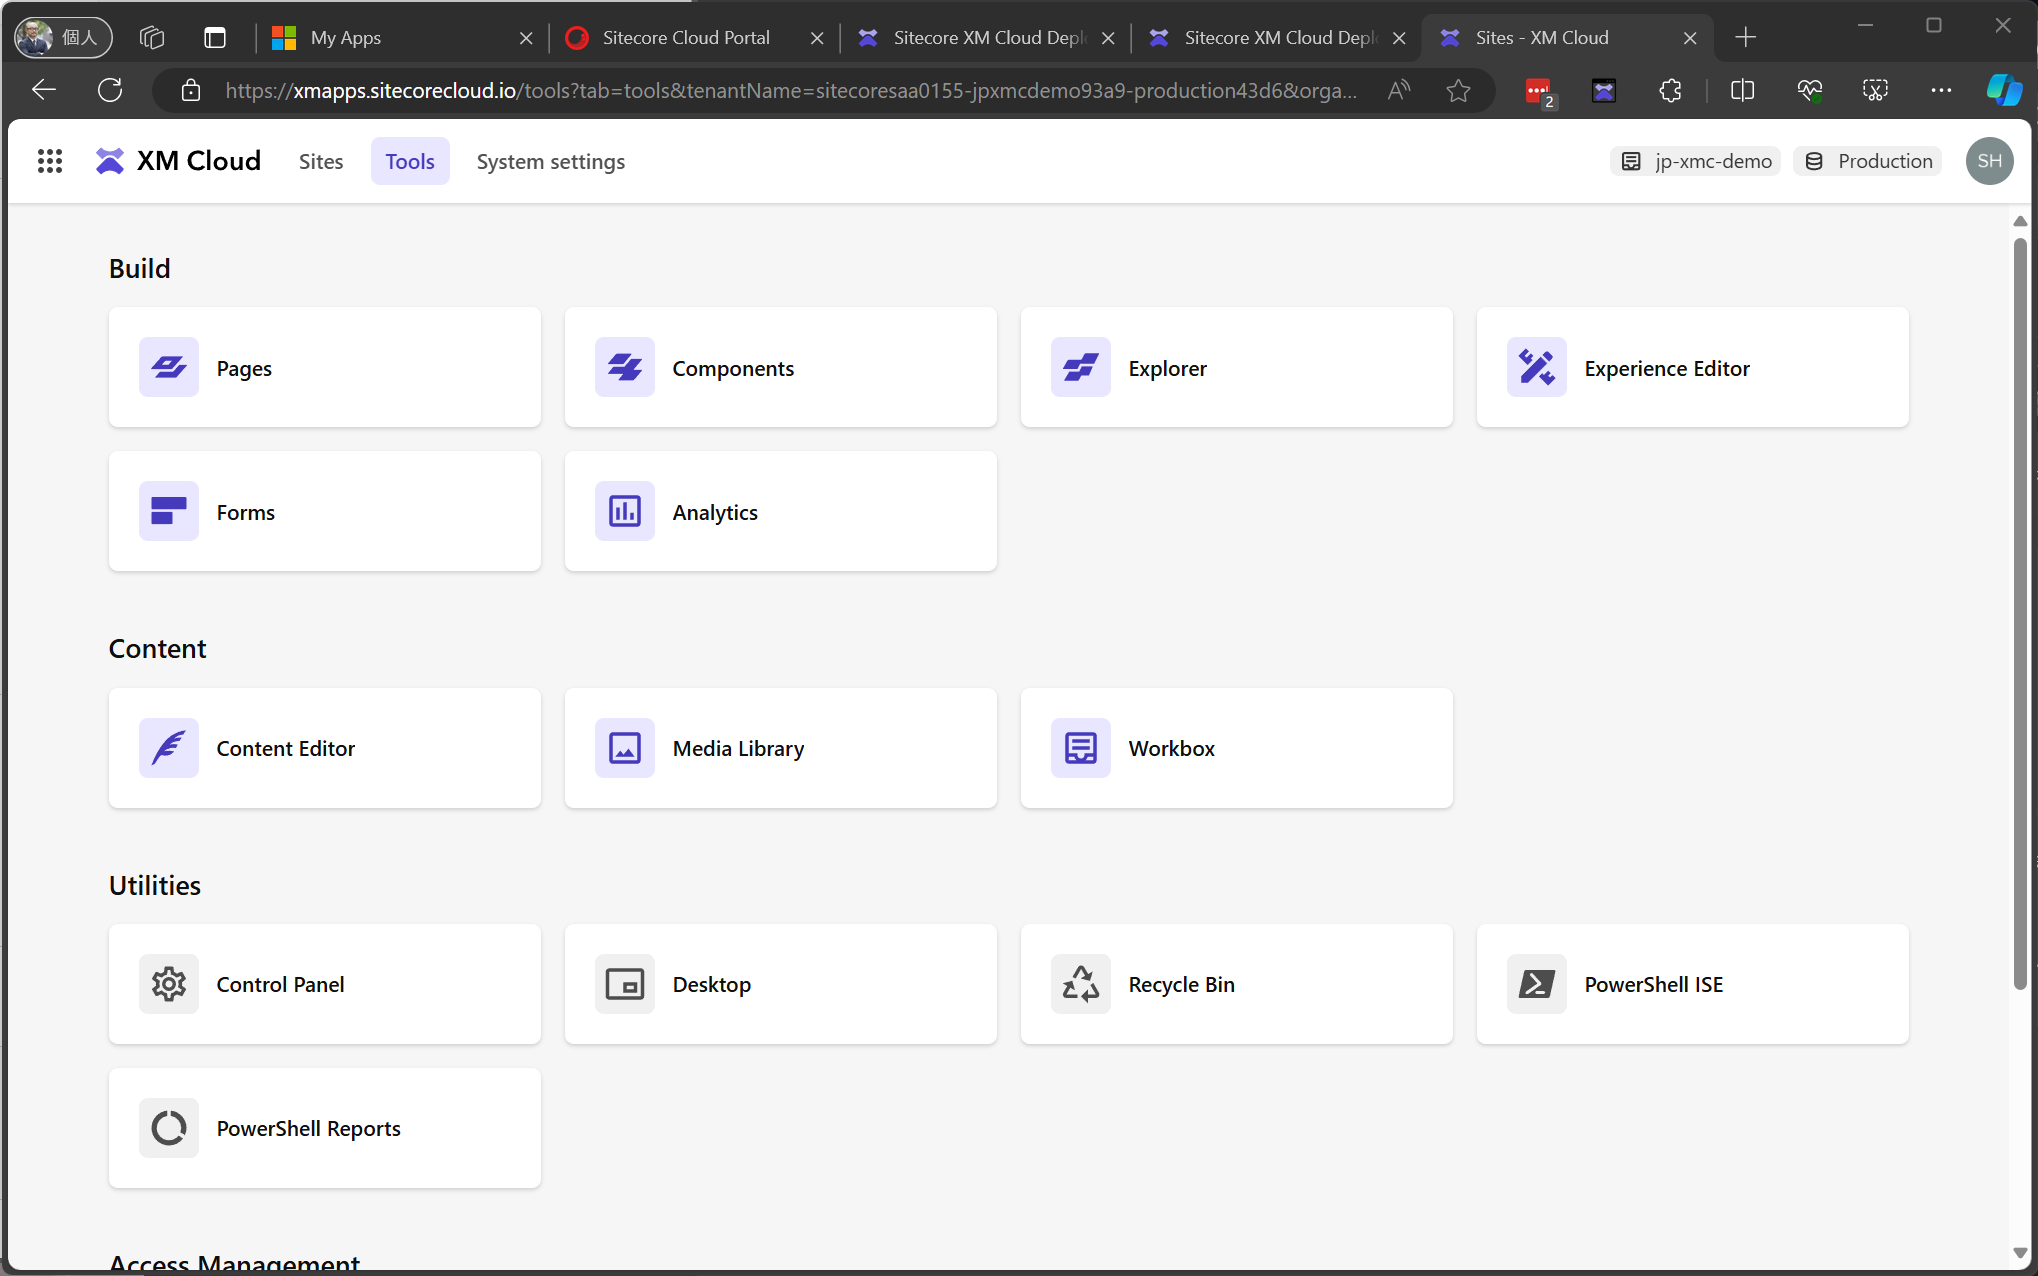2038x1276 pixels.
Task: Refresh the page in browser
Action: (110, 90)
